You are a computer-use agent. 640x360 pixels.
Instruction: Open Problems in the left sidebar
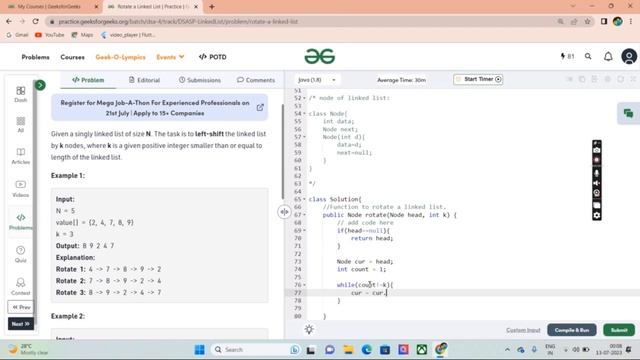click(21, 222)
